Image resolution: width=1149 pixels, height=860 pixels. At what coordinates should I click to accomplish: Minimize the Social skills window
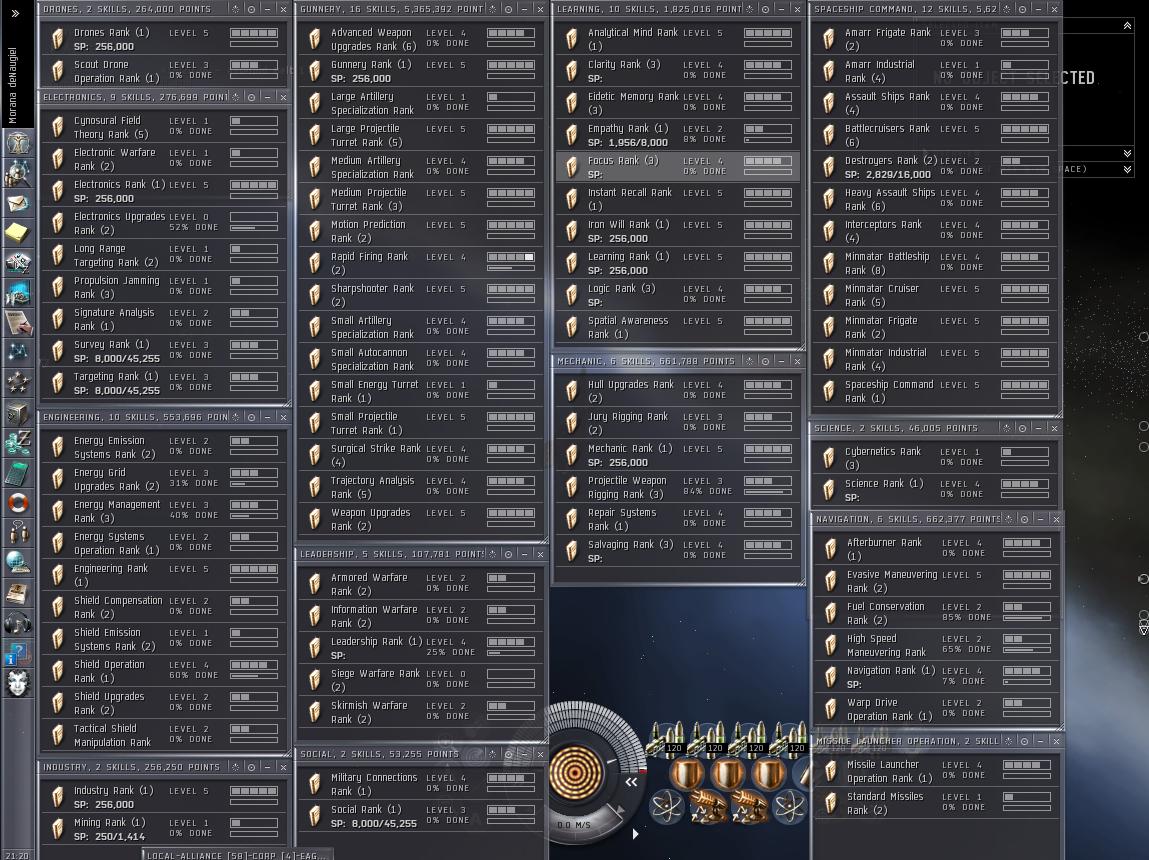tap(525, 754)
